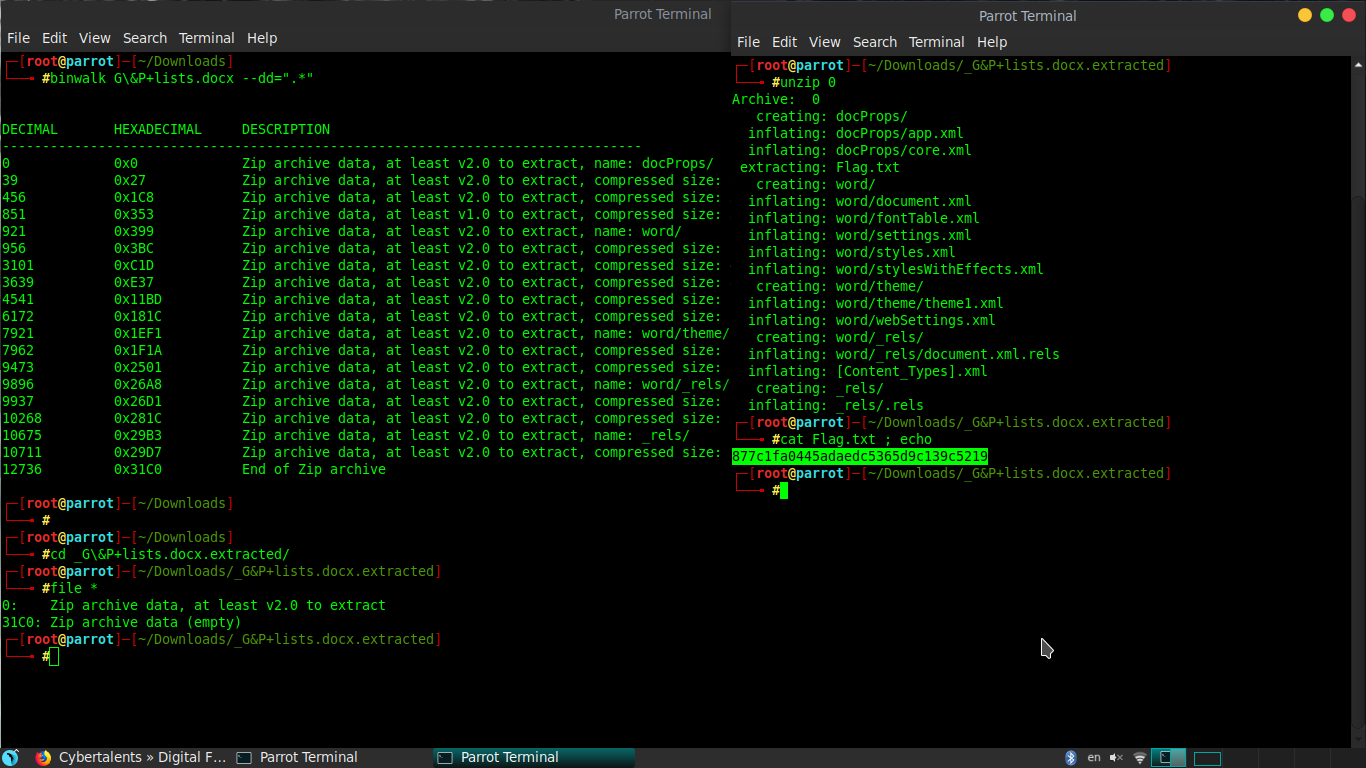Click the green highlighted flag hash text

pyautogui.click(x=860, y=455)
